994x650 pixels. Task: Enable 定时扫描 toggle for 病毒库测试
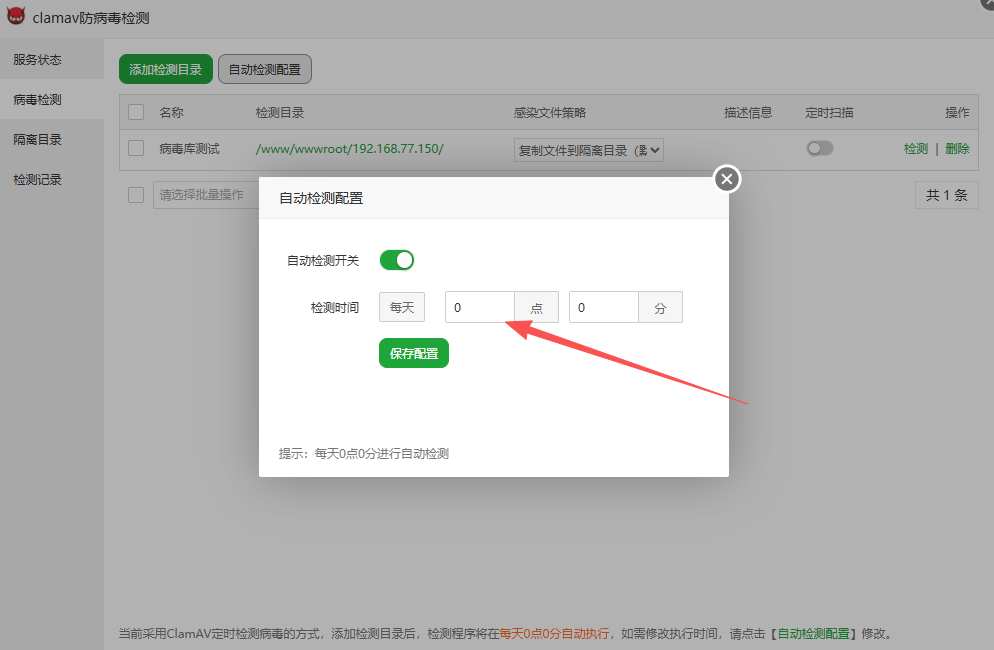pyautogui.click(x=820, y=149)
